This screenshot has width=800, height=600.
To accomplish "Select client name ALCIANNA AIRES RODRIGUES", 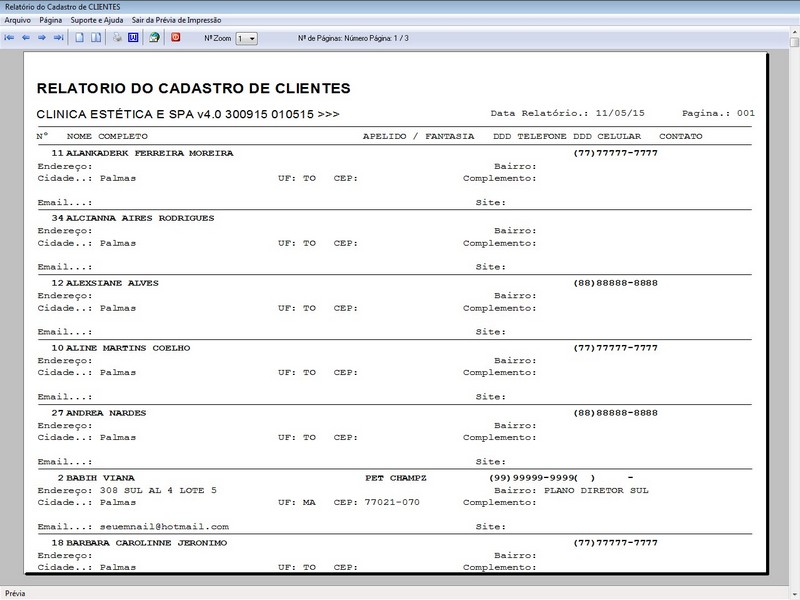I will click(140, 218).
